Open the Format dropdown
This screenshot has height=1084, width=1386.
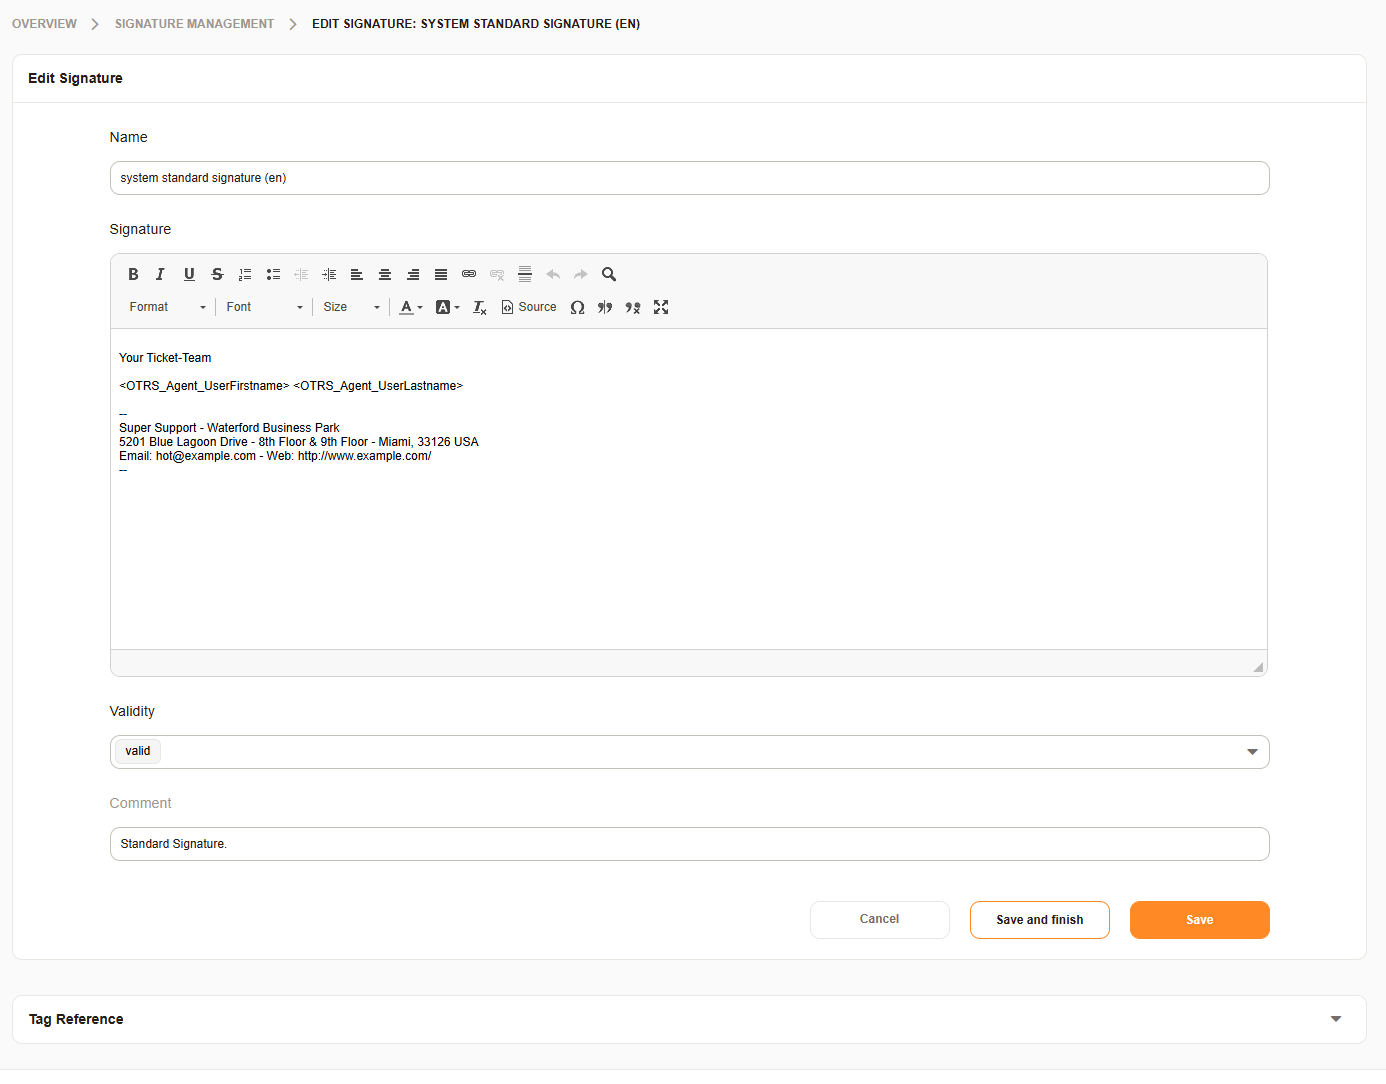pos(167,307)
